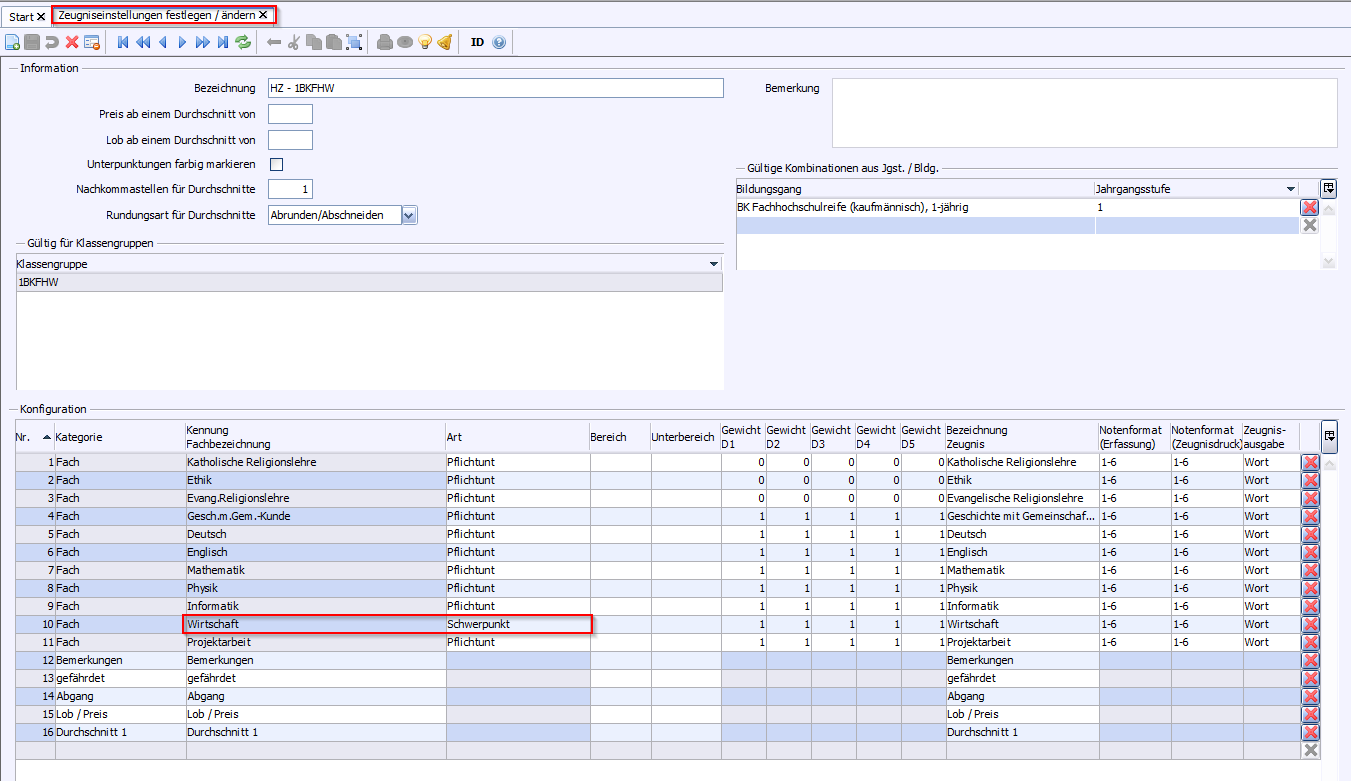Jump to the first record

123,42
